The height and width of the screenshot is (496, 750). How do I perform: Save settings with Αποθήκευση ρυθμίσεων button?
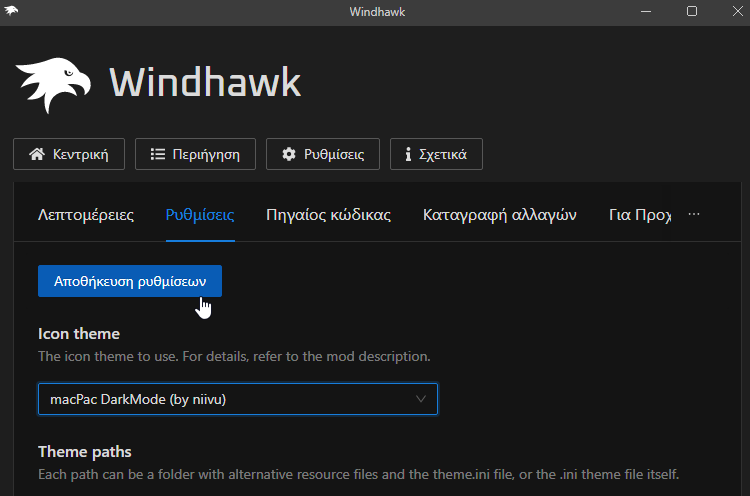130,281
